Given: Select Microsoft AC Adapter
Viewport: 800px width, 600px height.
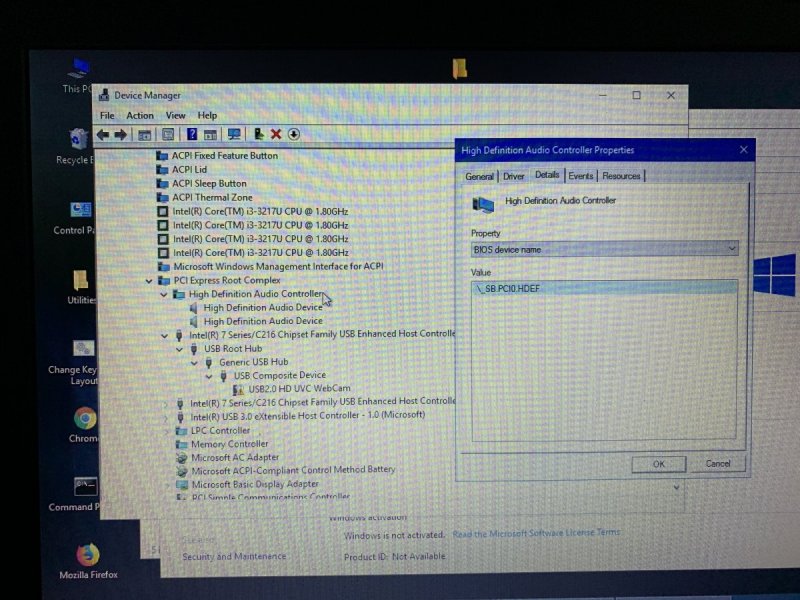Looking at the screenshot, I should coord(235,458).
